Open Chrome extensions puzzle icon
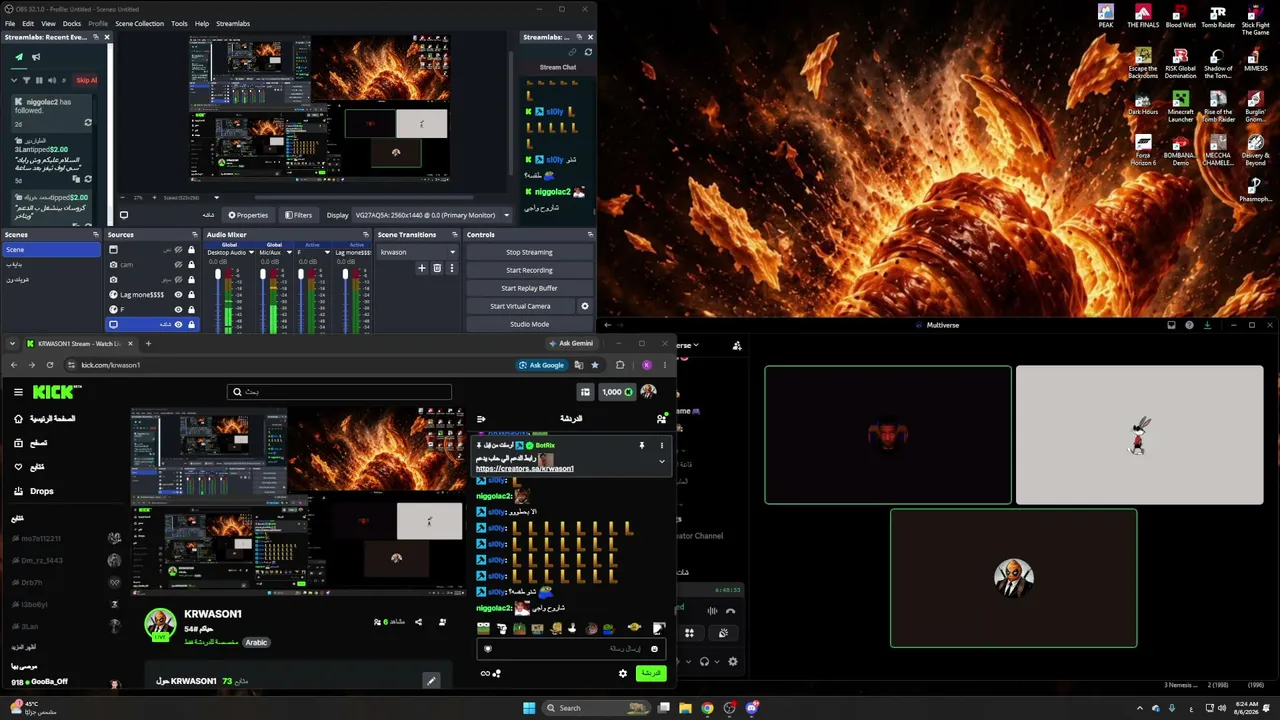 pyautogui.click(x=620, y=365)
